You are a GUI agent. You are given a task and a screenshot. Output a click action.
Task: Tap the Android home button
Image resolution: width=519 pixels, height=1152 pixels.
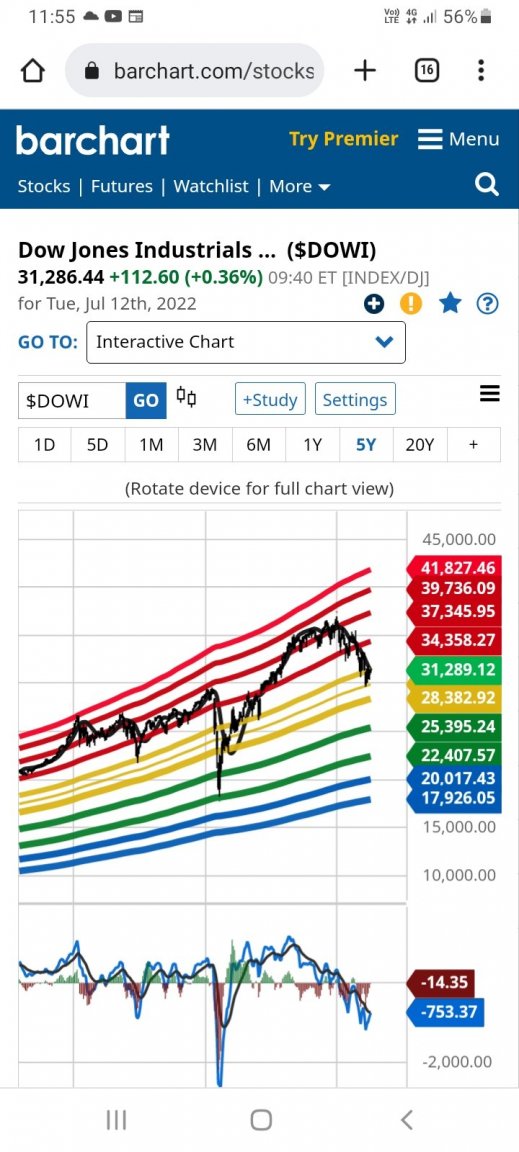(x=260, y=1120)
